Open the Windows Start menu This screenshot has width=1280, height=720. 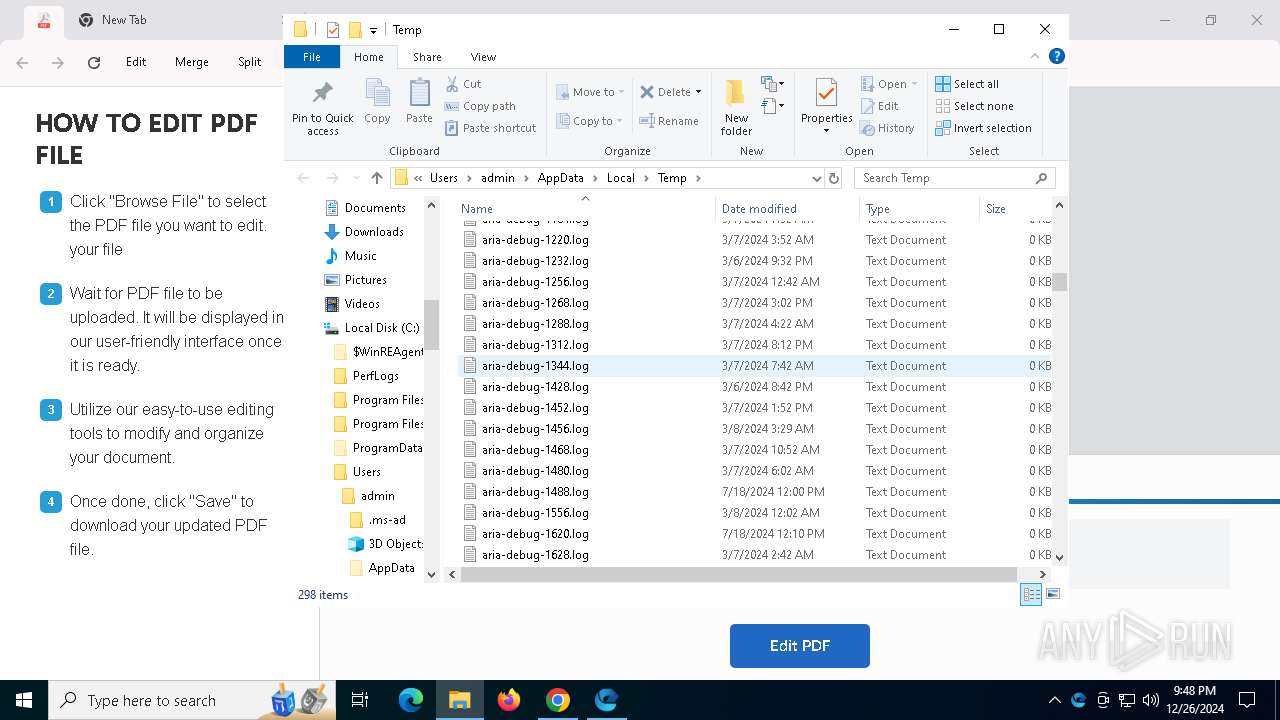coord(24,700)
